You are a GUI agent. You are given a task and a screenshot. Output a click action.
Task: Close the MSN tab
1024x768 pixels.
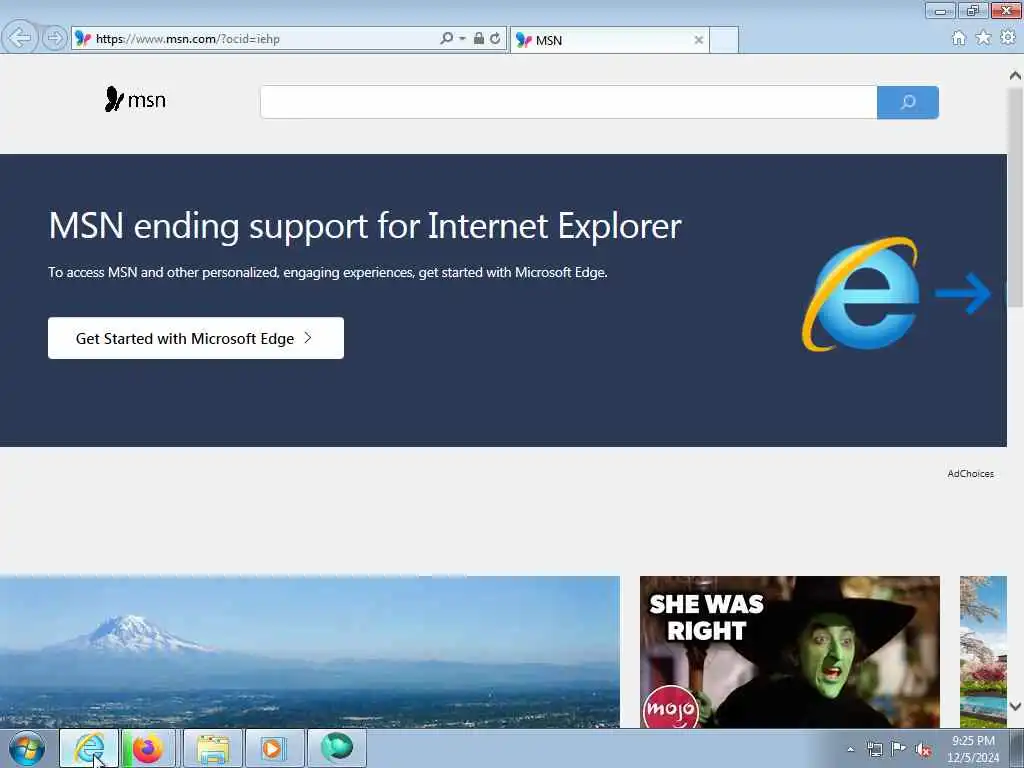698,40
